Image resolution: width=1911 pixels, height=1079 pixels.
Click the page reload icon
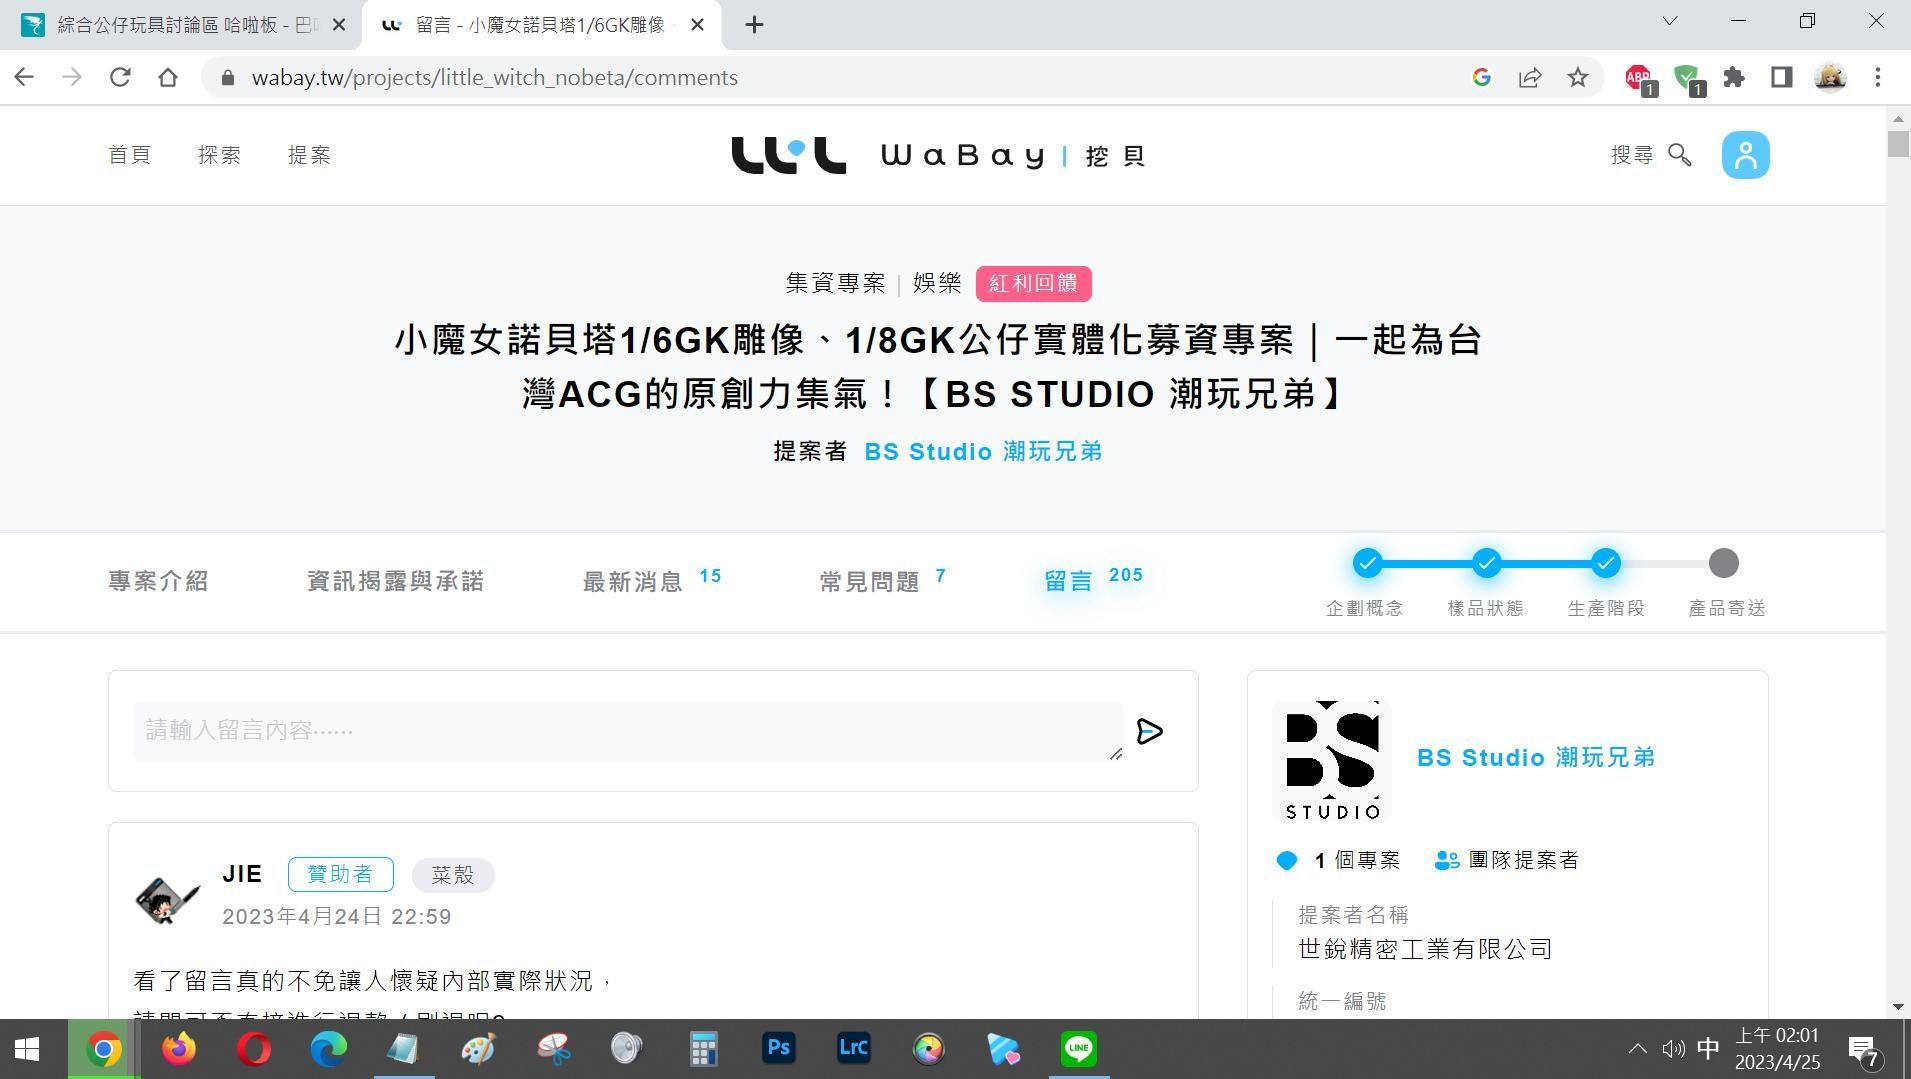[120, 77]
